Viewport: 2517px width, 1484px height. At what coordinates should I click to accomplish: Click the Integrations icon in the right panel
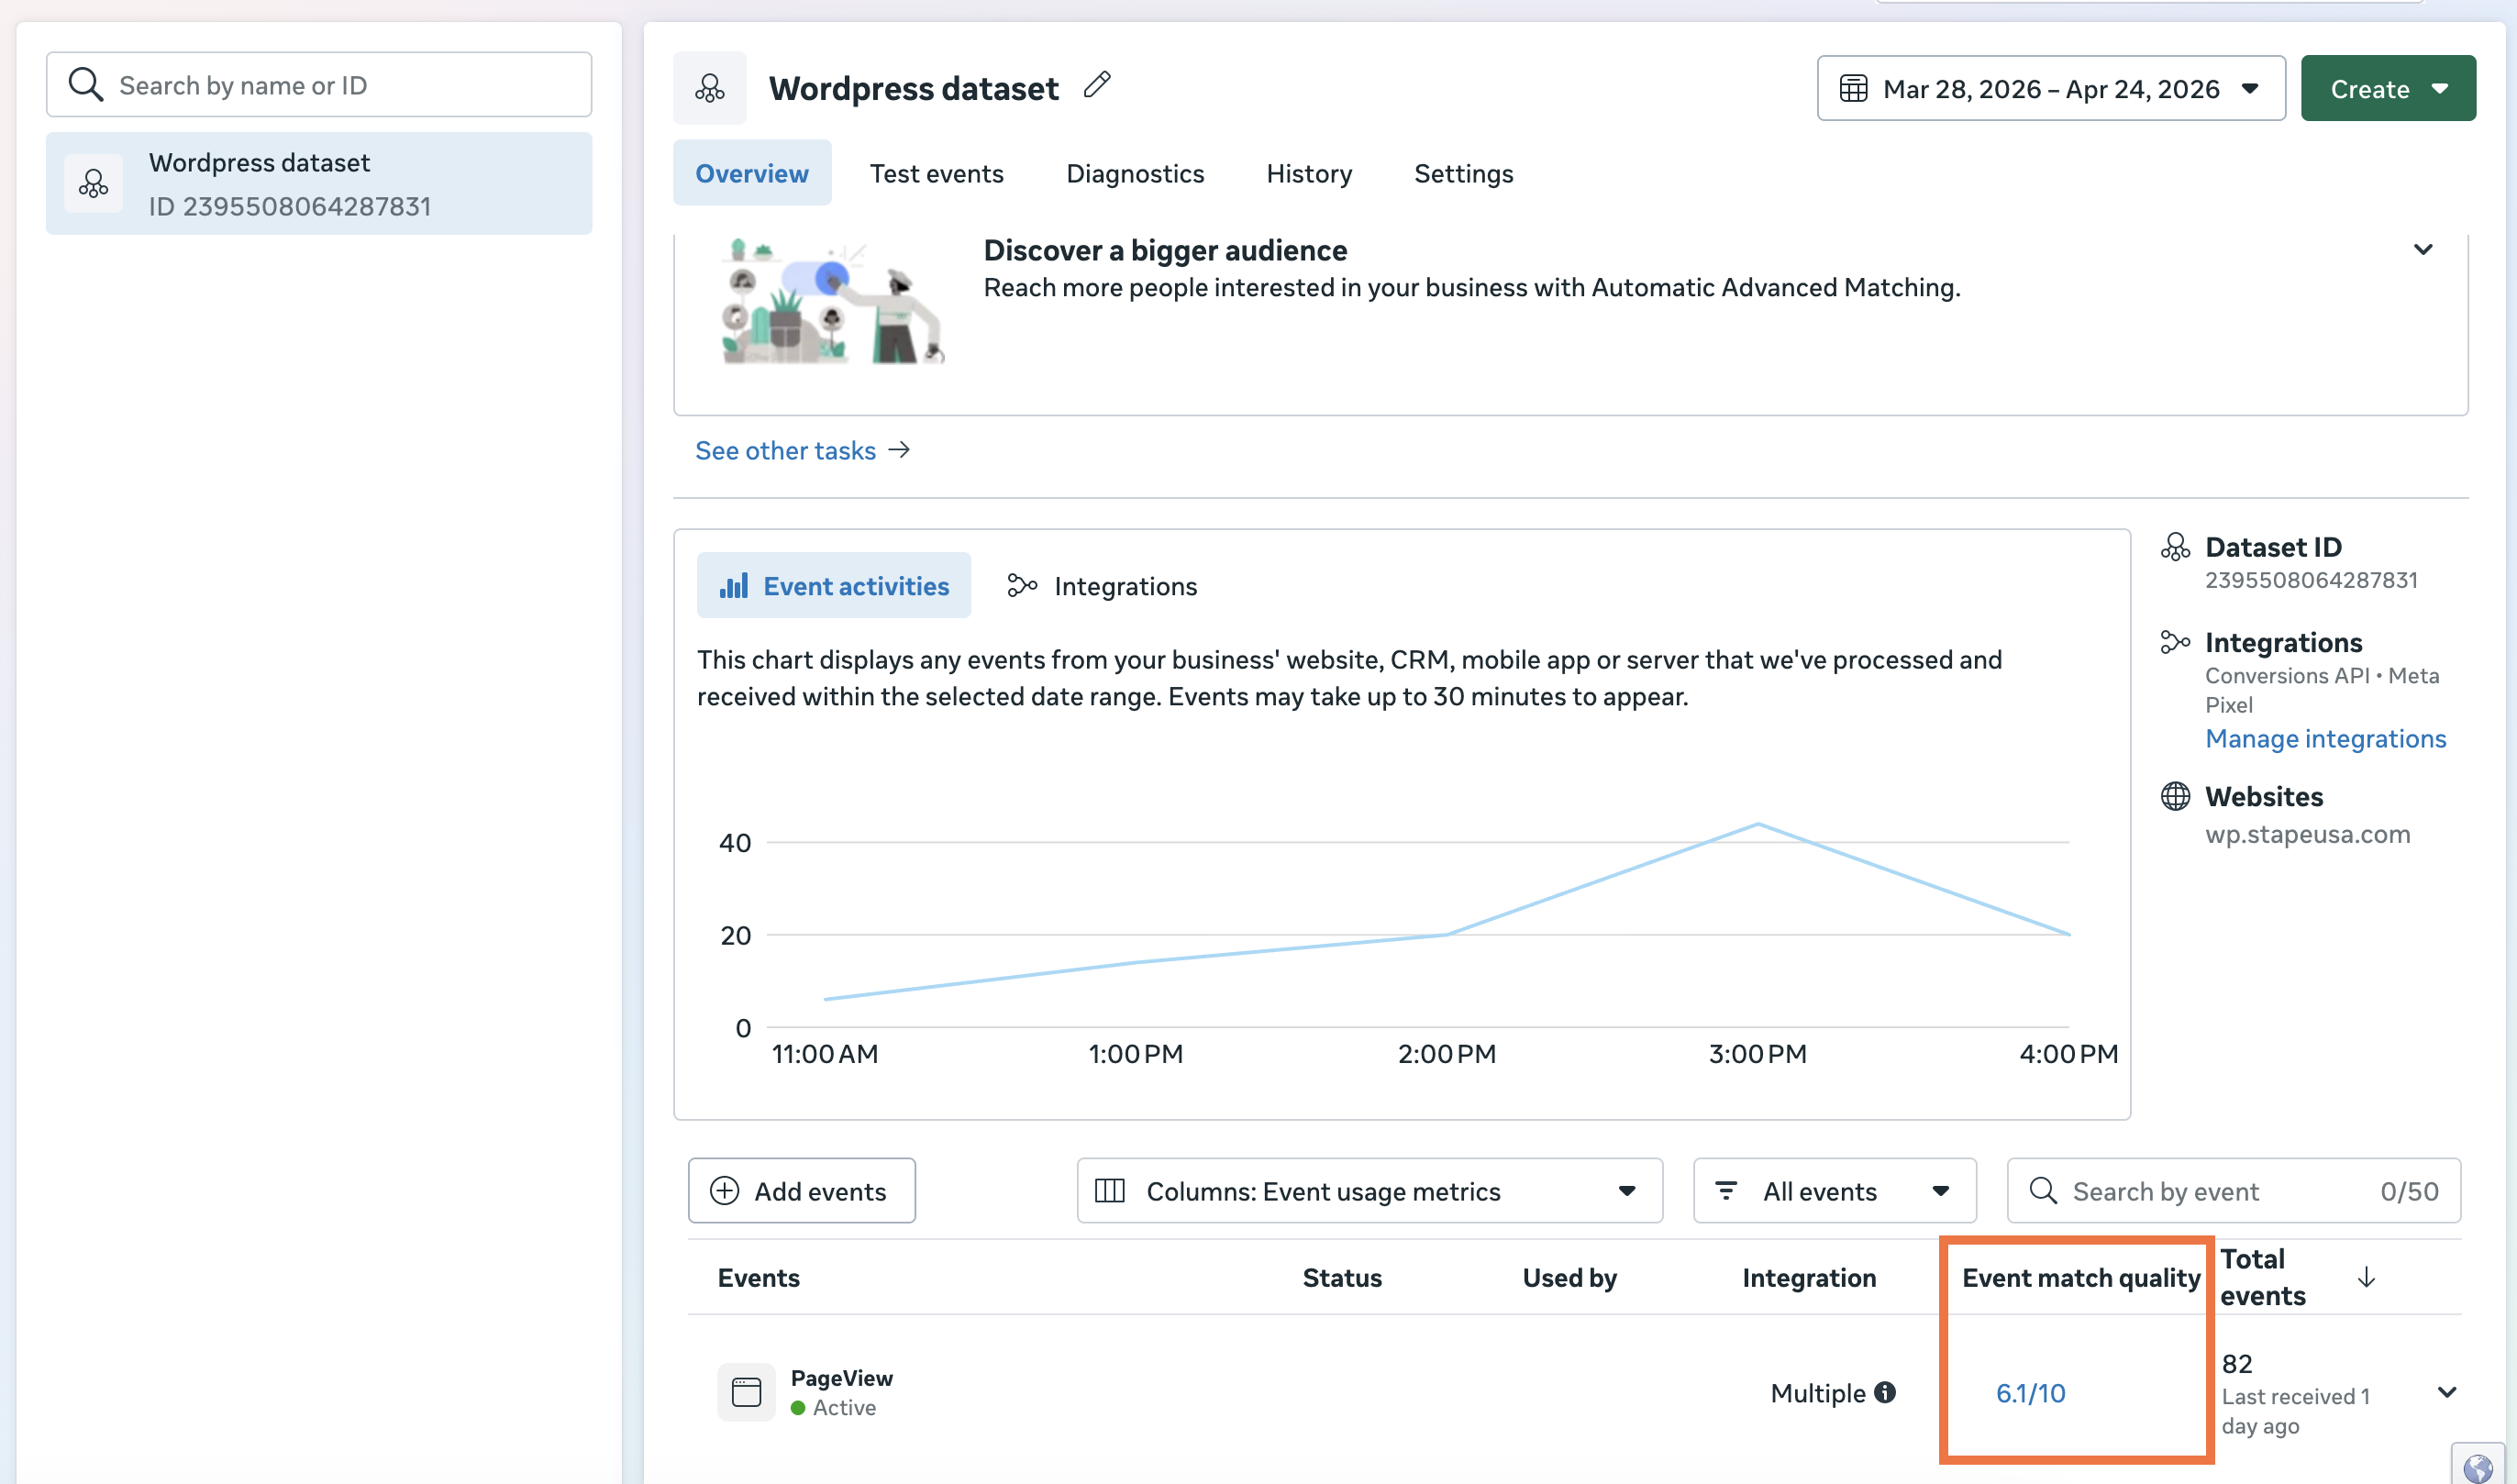[2175, 642]
